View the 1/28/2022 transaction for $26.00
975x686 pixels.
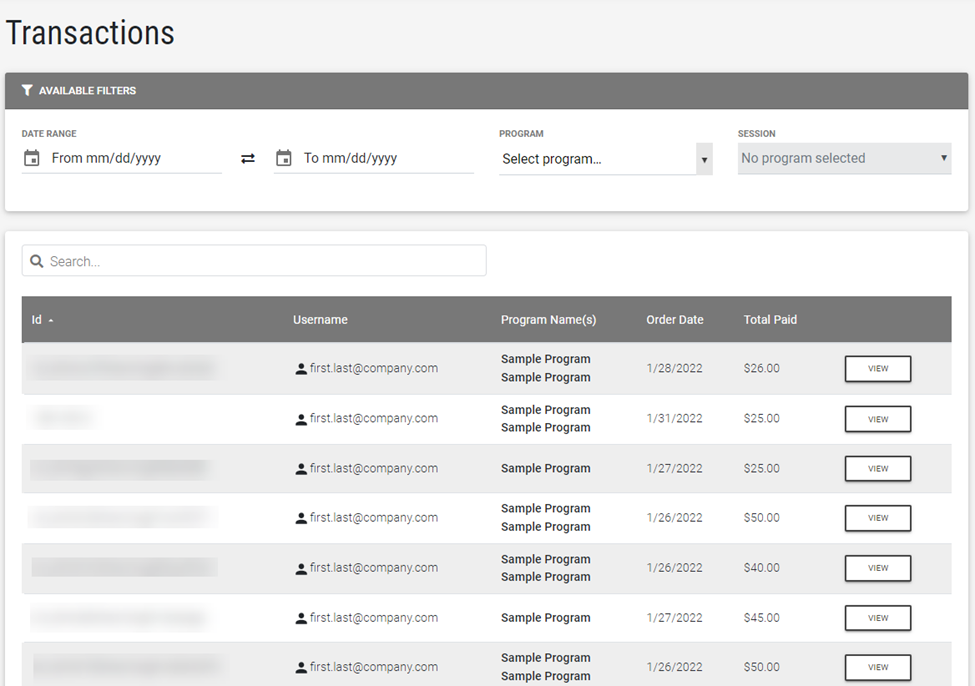(877, 369)
